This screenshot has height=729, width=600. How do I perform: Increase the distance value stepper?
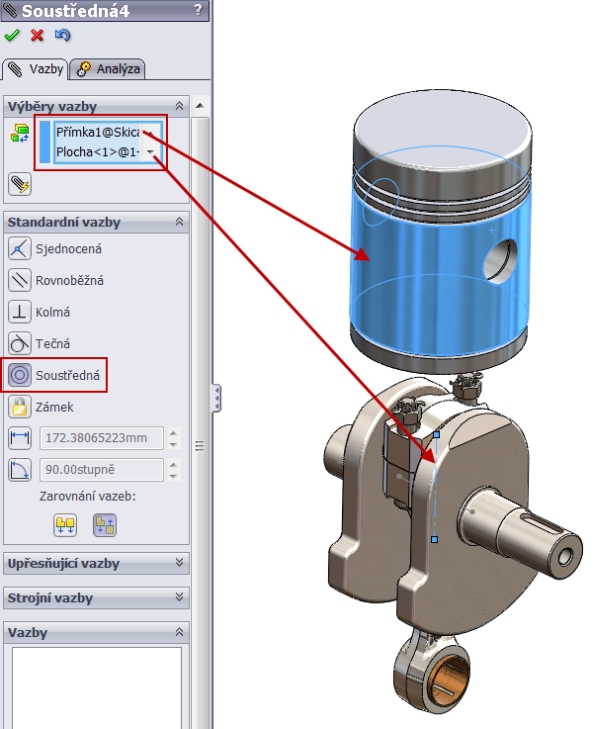point(173,433)
